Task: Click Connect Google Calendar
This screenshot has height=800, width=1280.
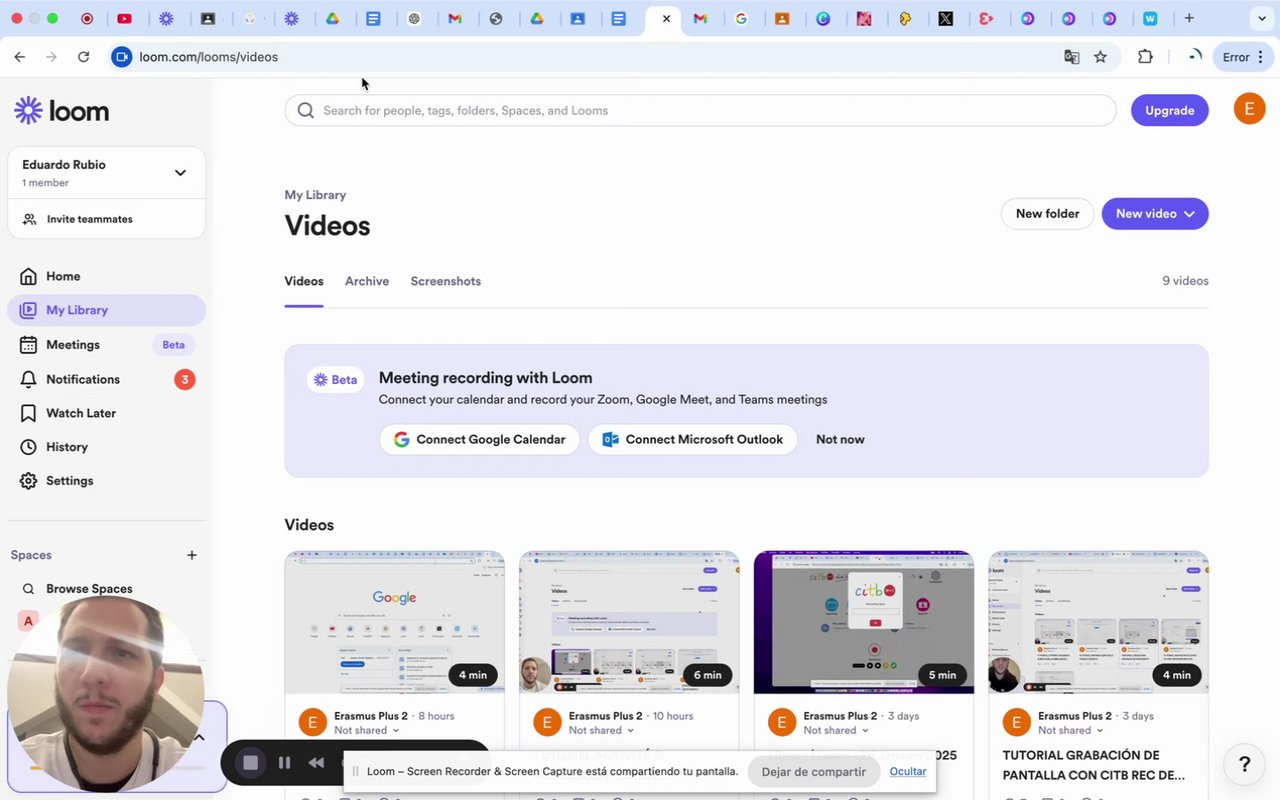Action: pyautogui.click(x=479, y=439)
